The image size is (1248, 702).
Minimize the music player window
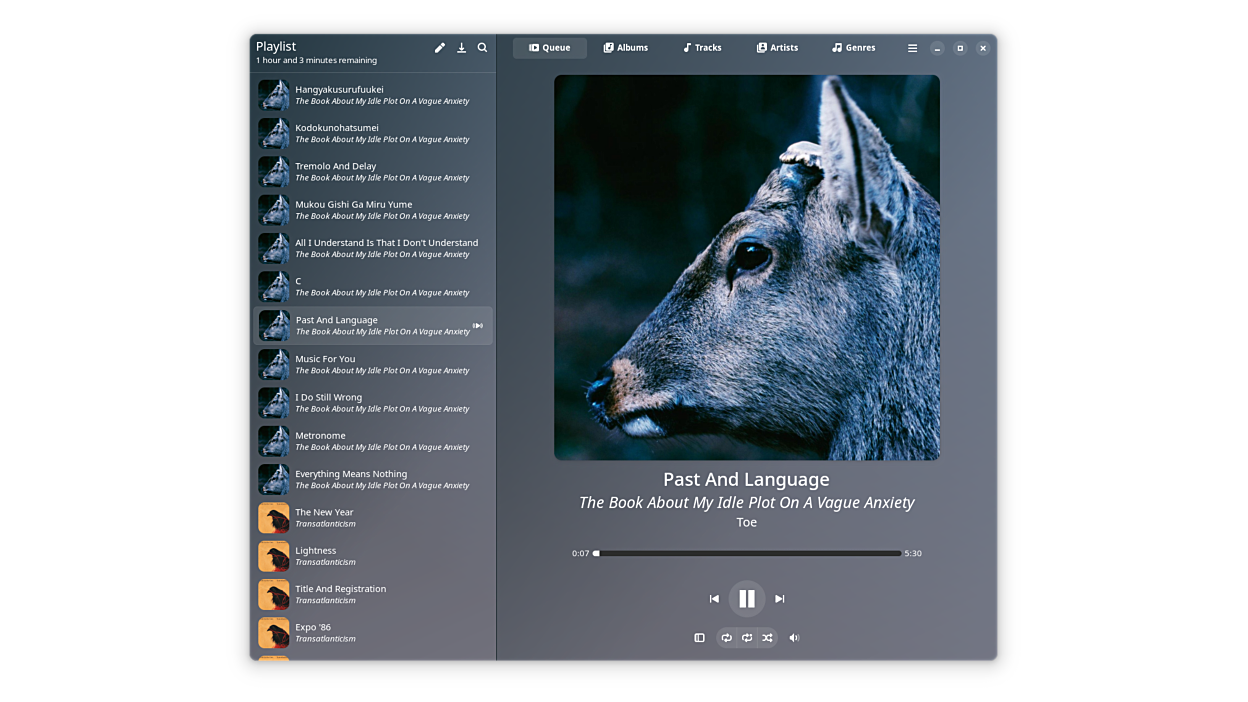937,48
